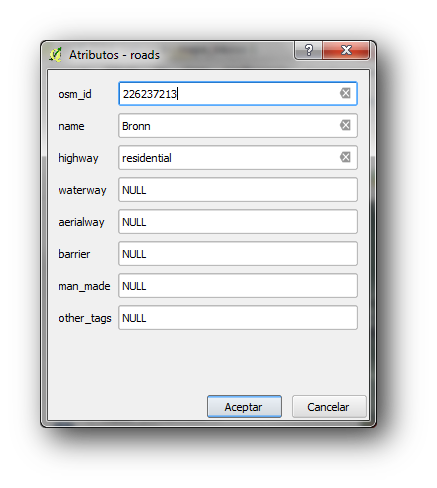Click into the name field containing Bronn
The image size is (437, 488).
click(238, 126)
